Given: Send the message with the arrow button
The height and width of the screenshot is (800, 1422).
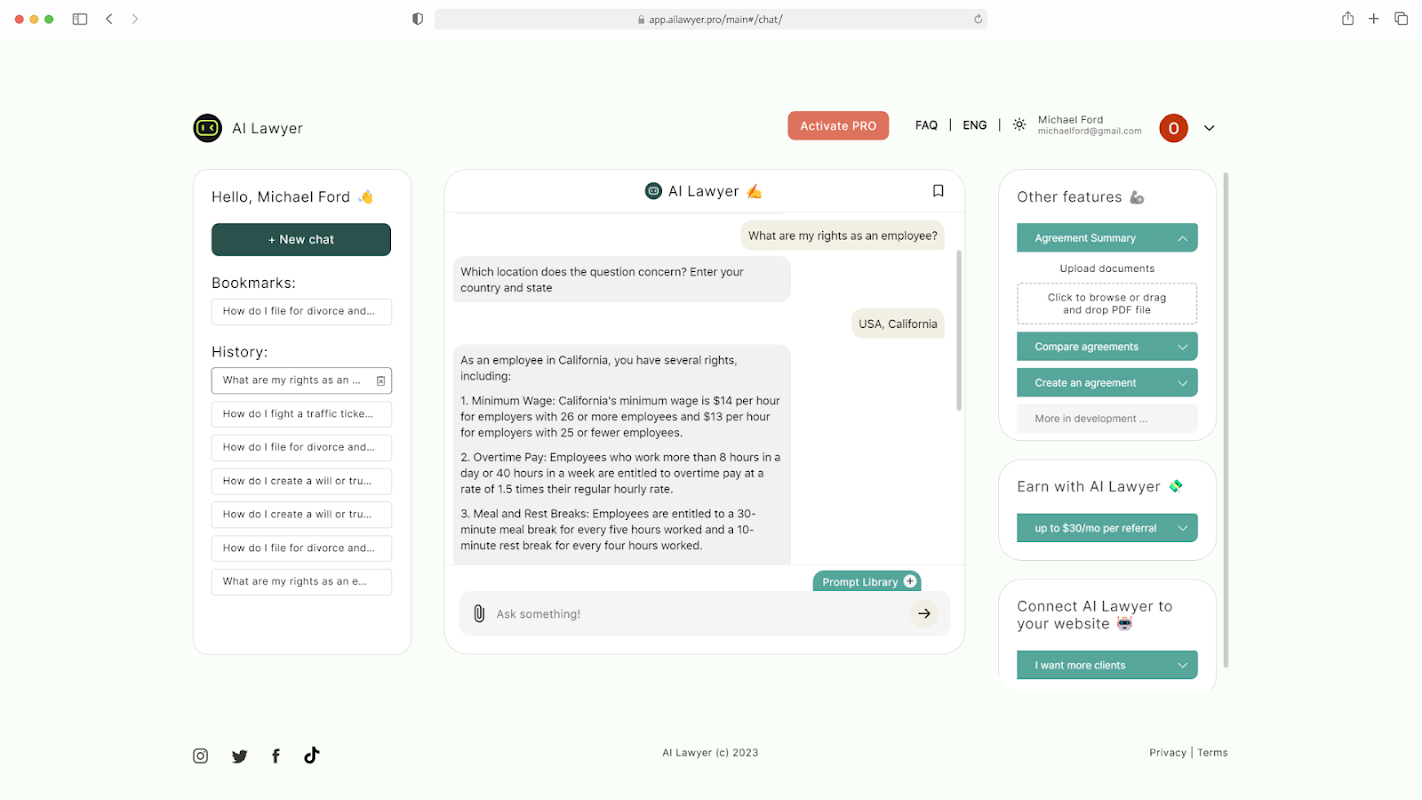Looking at the screenshot, I should coord(924,614).
